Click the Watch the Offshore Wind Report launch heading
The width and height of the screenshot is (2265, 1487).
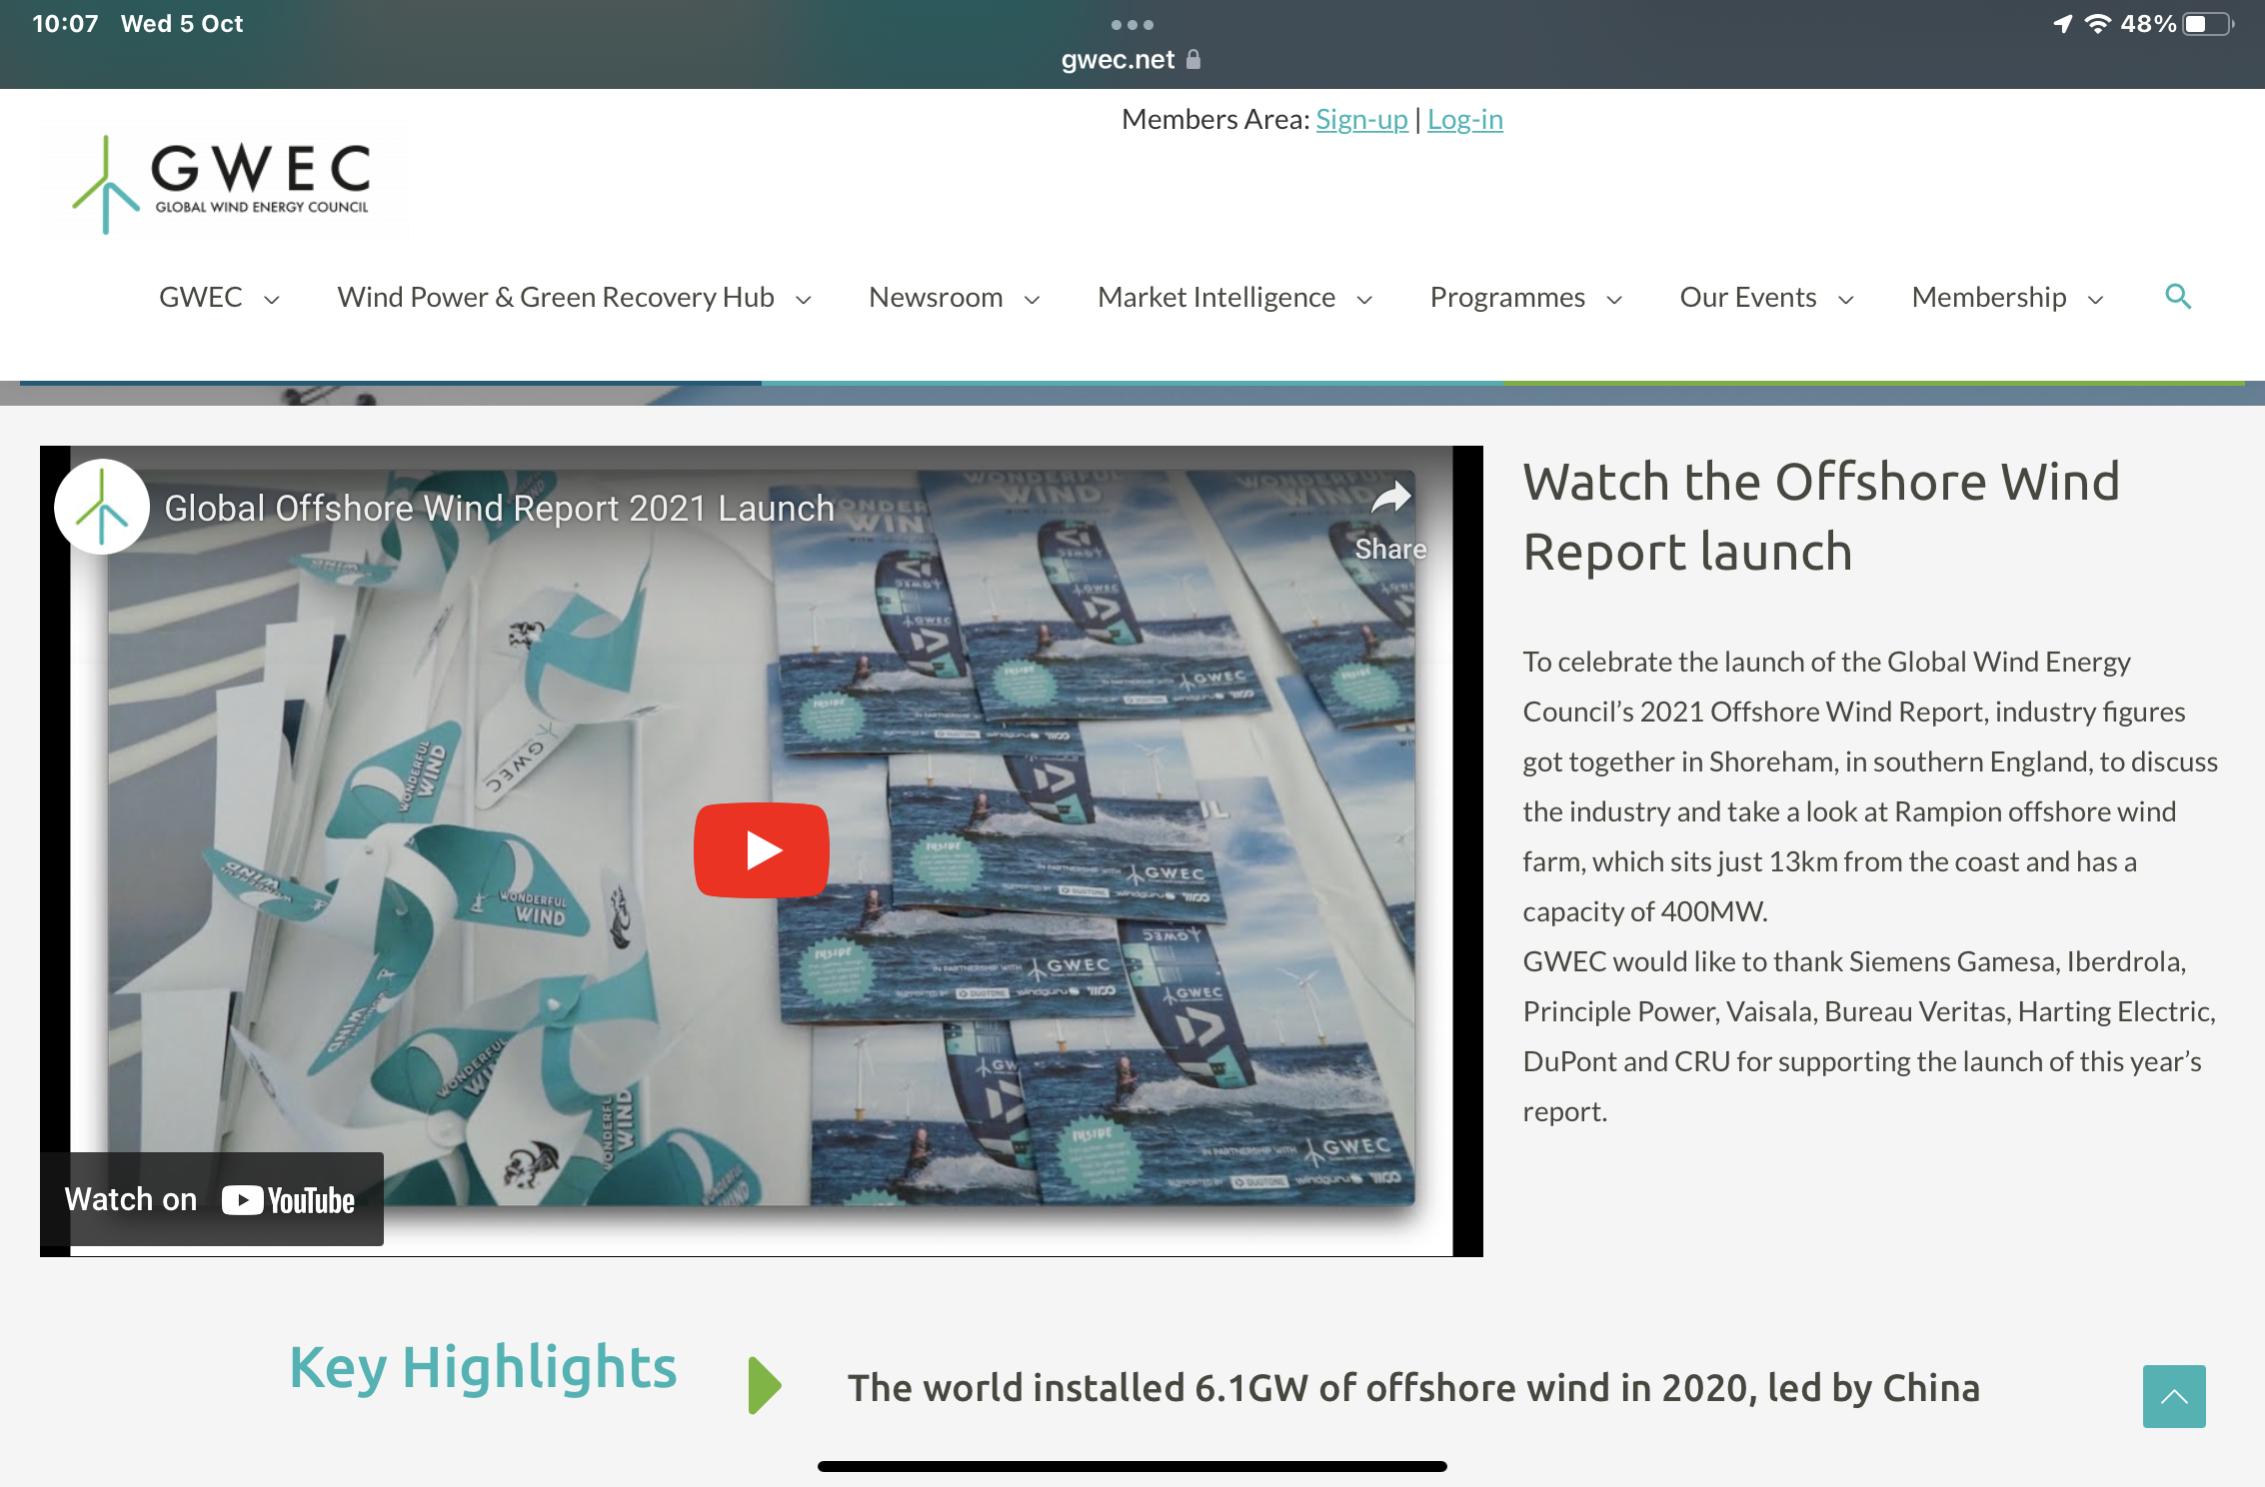(x=1821, y=516)
